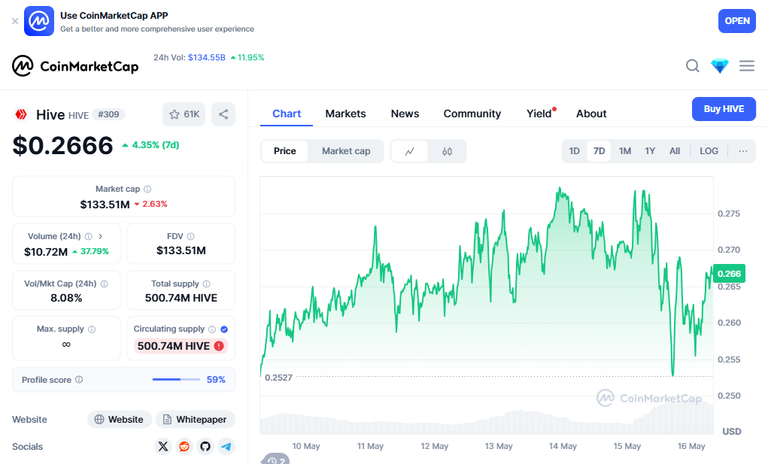Viewport: 768px width, 464px height.
Task: Click the Buy HIVE button
Action: pyautogui.click(x=723, y=109)
